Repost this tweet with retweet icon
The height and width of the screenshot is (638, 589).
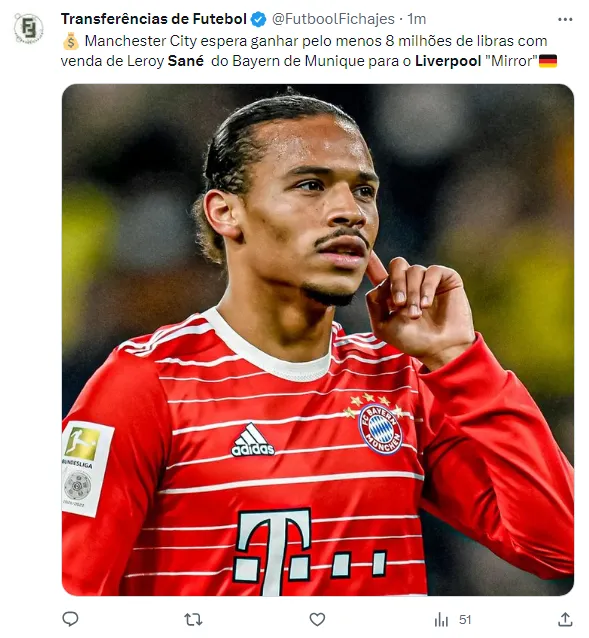[193, 620]
